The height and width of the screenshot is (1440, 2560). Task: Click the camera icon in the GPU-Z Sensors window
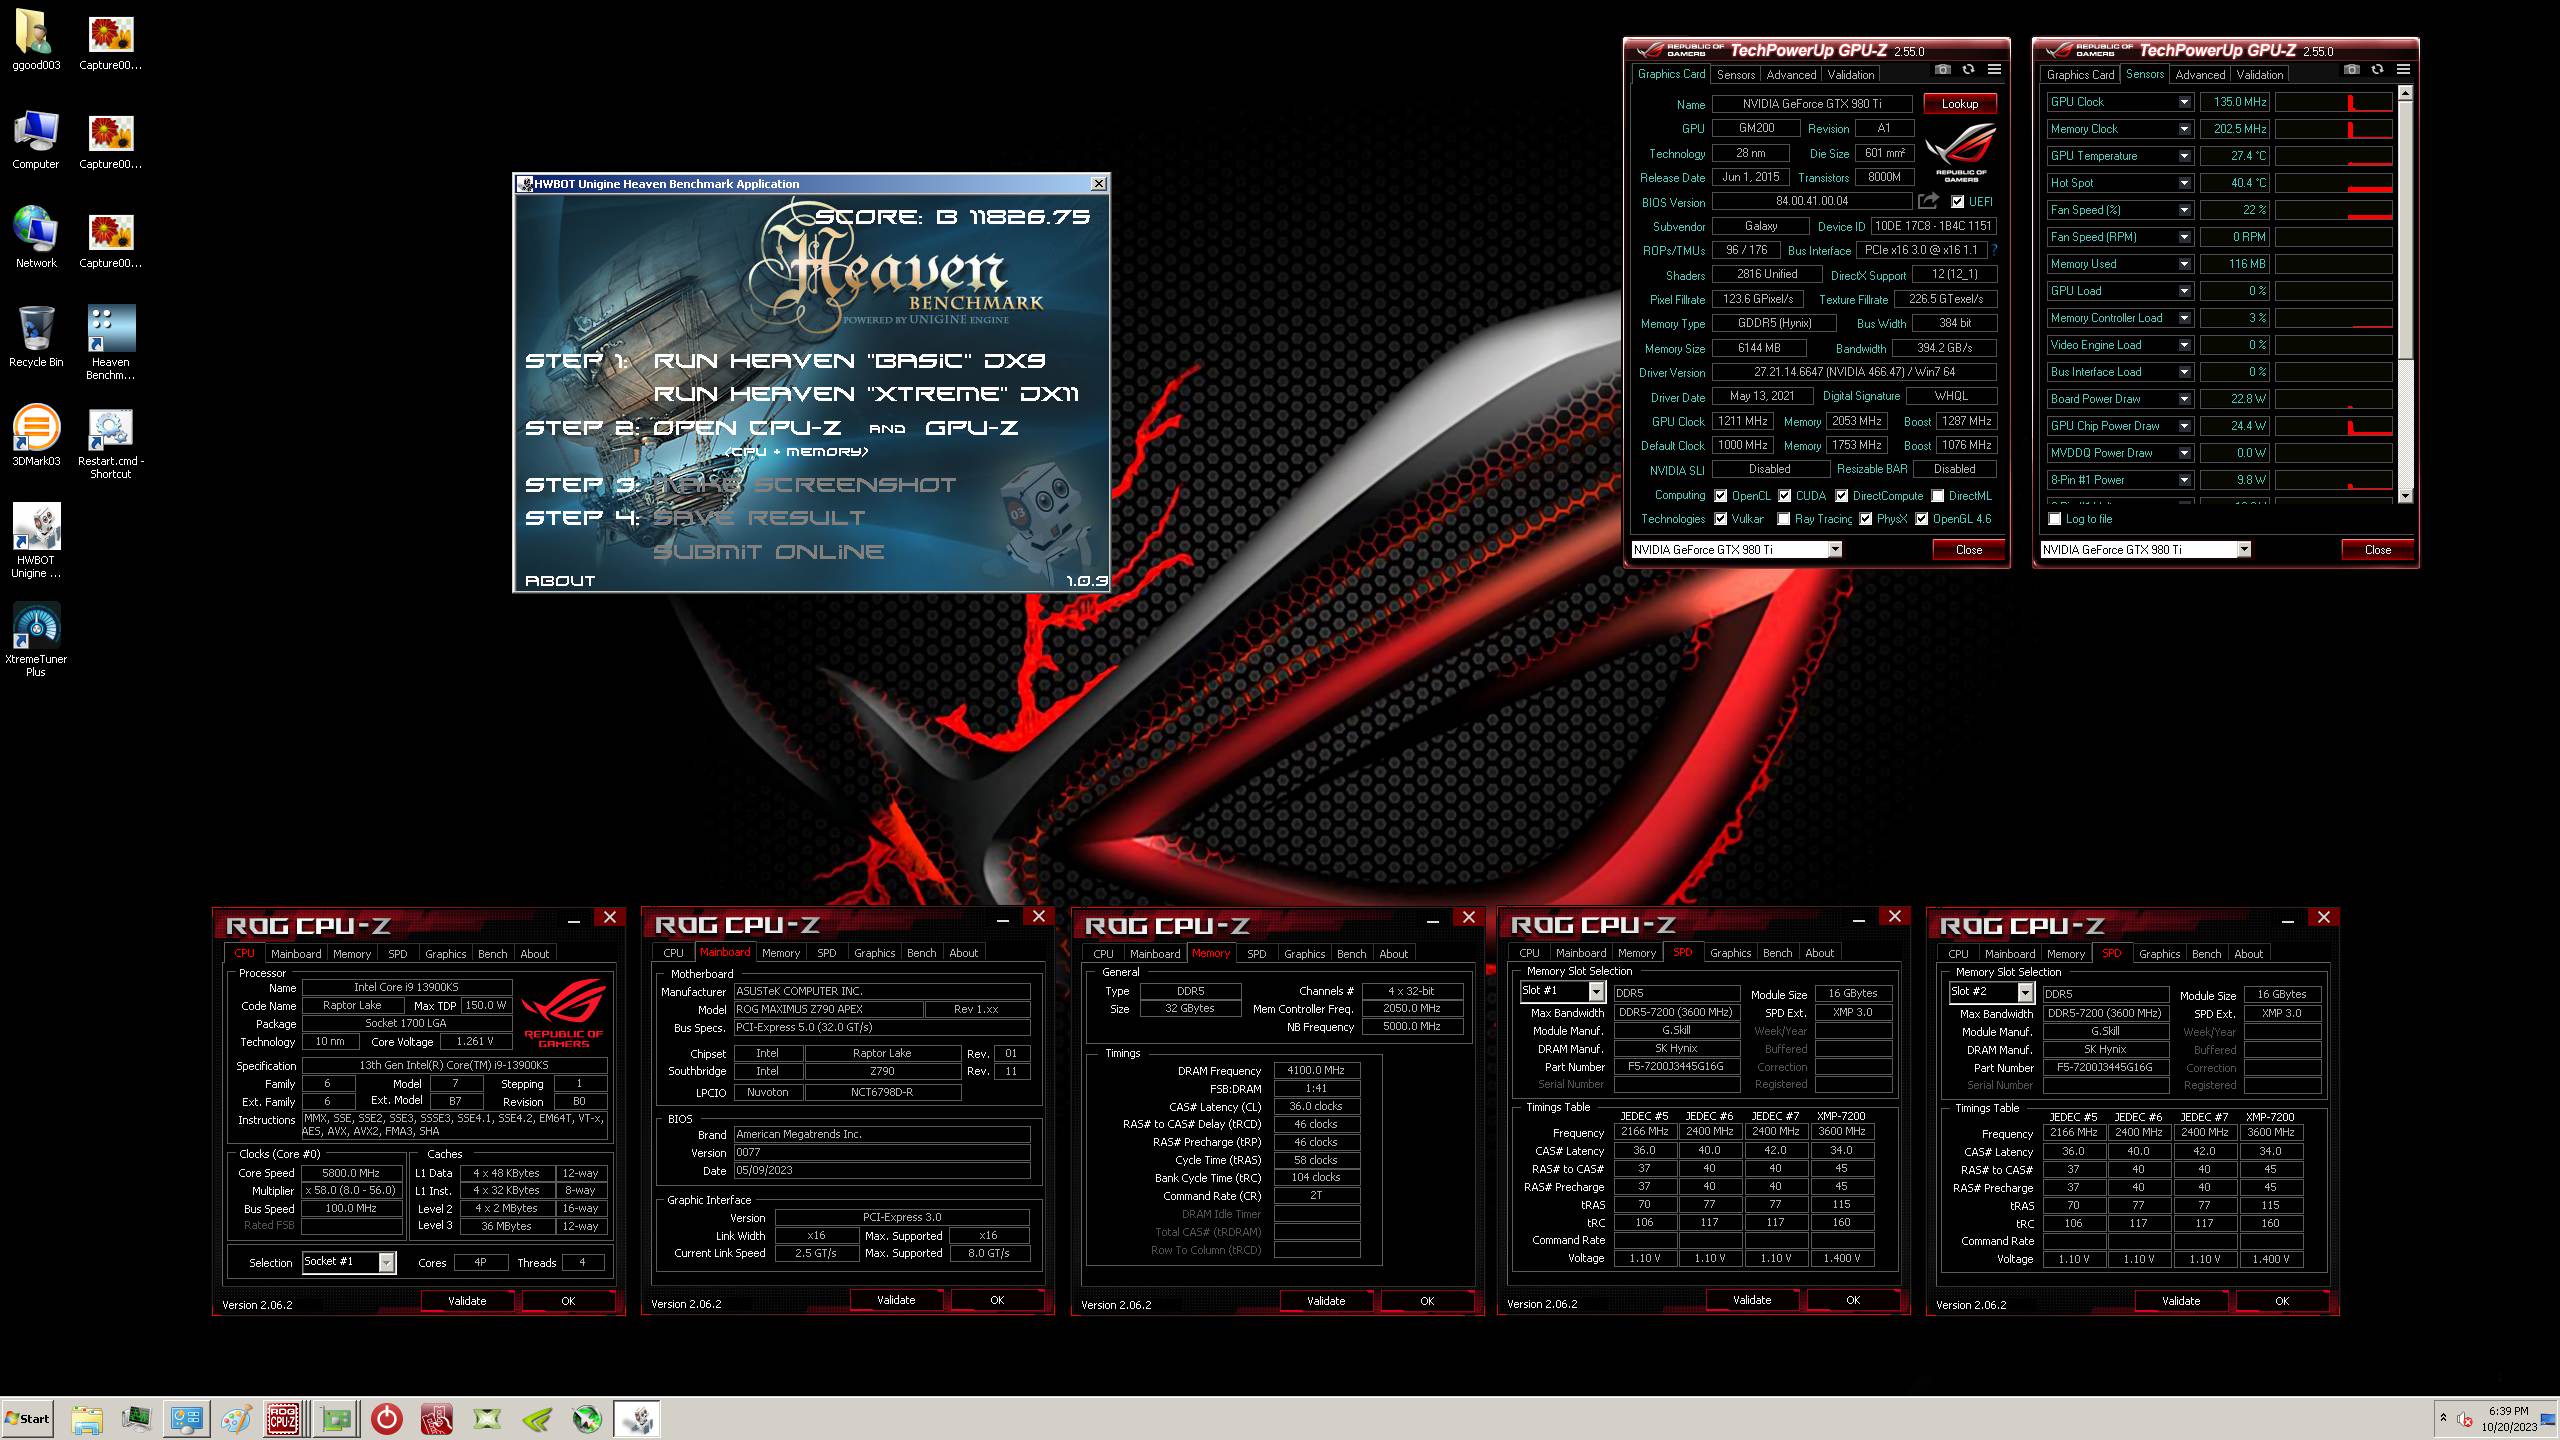(x=2351, y=70)
